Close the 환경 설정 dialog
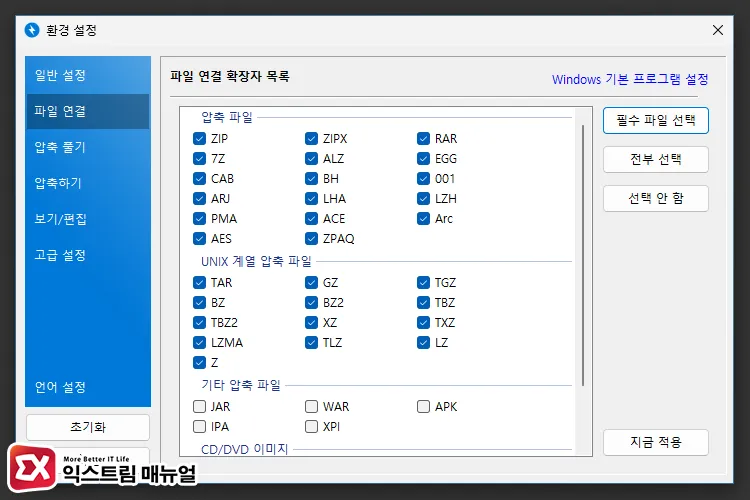The image size is (750, 500). tap(717, 30)
